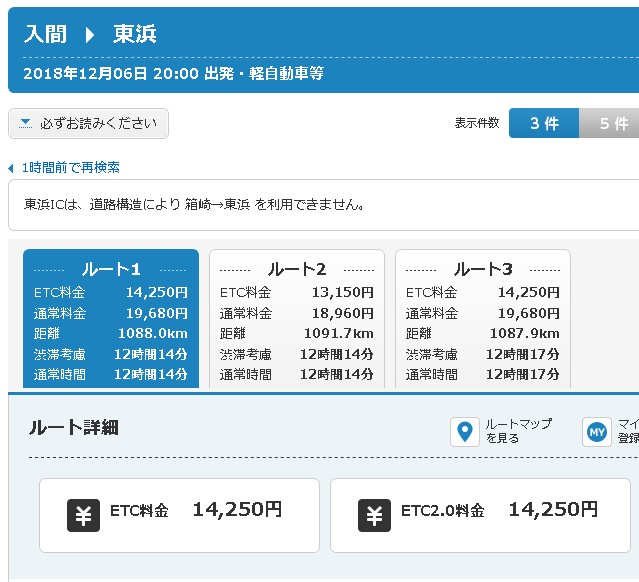The width and height of the screenshot is (639, 582).
Task: Search again with 1時間前で再検索 link
Action: click(70, 168)
